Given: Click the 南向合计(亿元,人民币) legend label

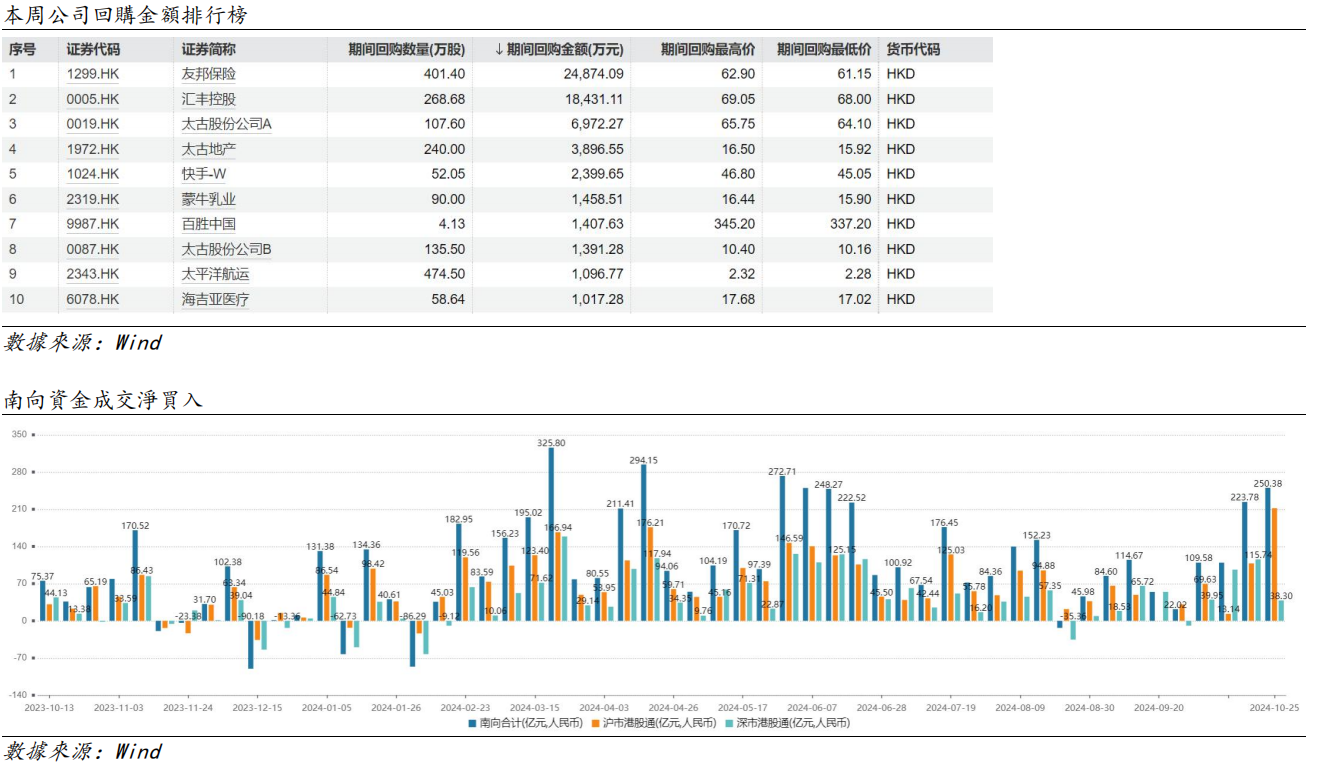Looking at the screenshot, I should click(x=530, y=723).
